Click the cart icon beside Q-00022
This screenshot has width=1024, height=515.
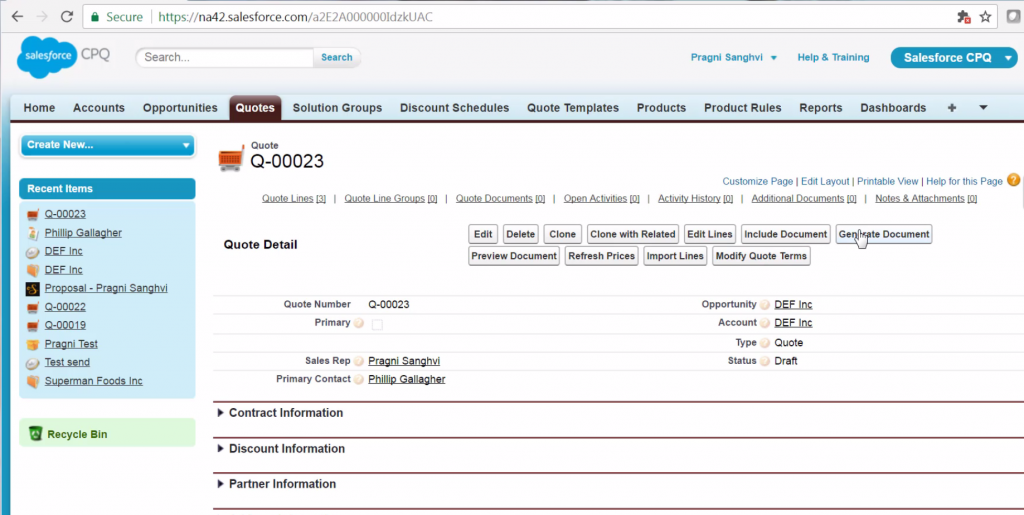pos(33,307)
